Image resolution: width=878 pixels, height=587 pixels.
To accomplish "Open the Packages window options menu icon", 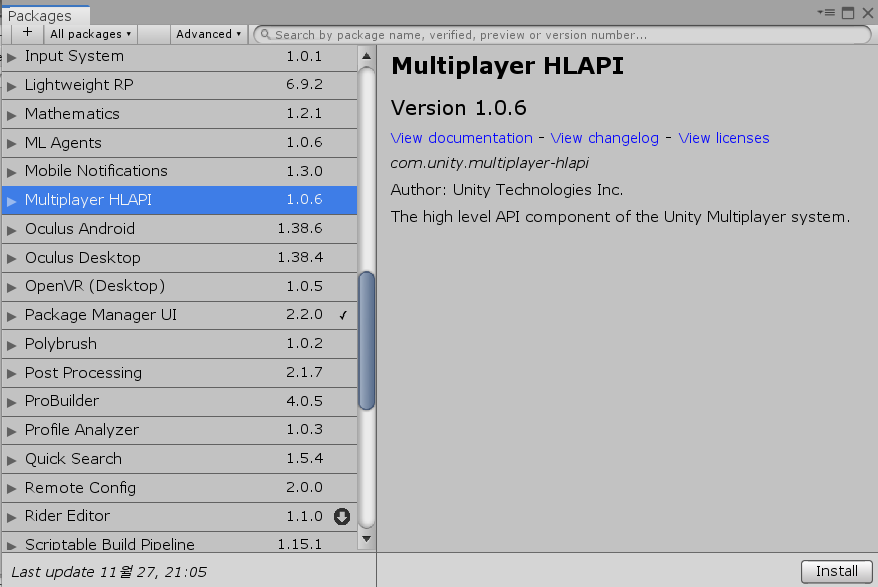I will click(825, 12).
